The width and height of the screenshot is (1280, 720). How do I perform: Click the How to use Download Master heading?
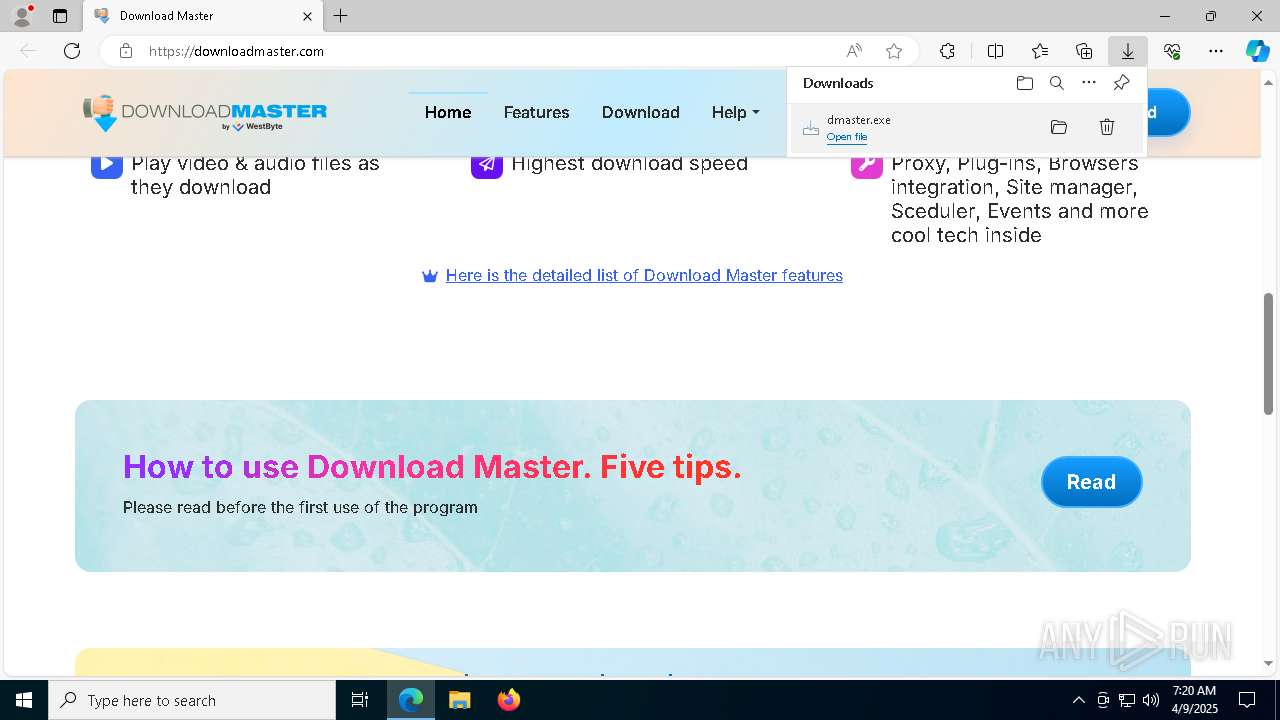[x=432, y=467]
